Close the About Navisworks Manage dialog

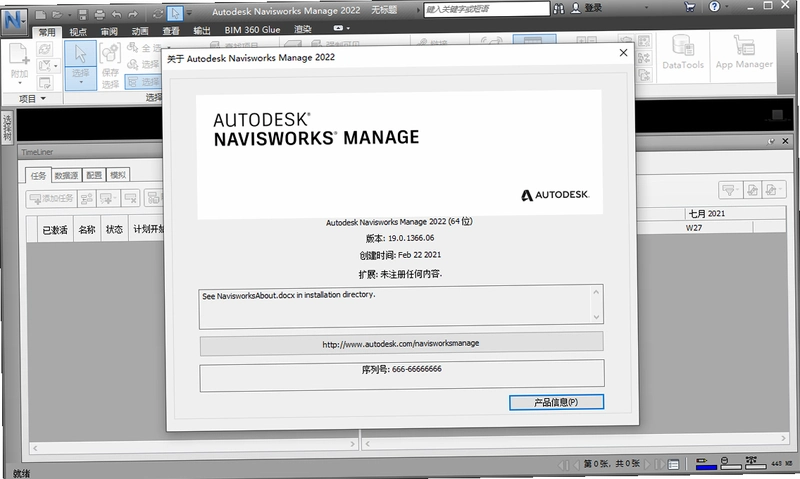pos(623,53)
